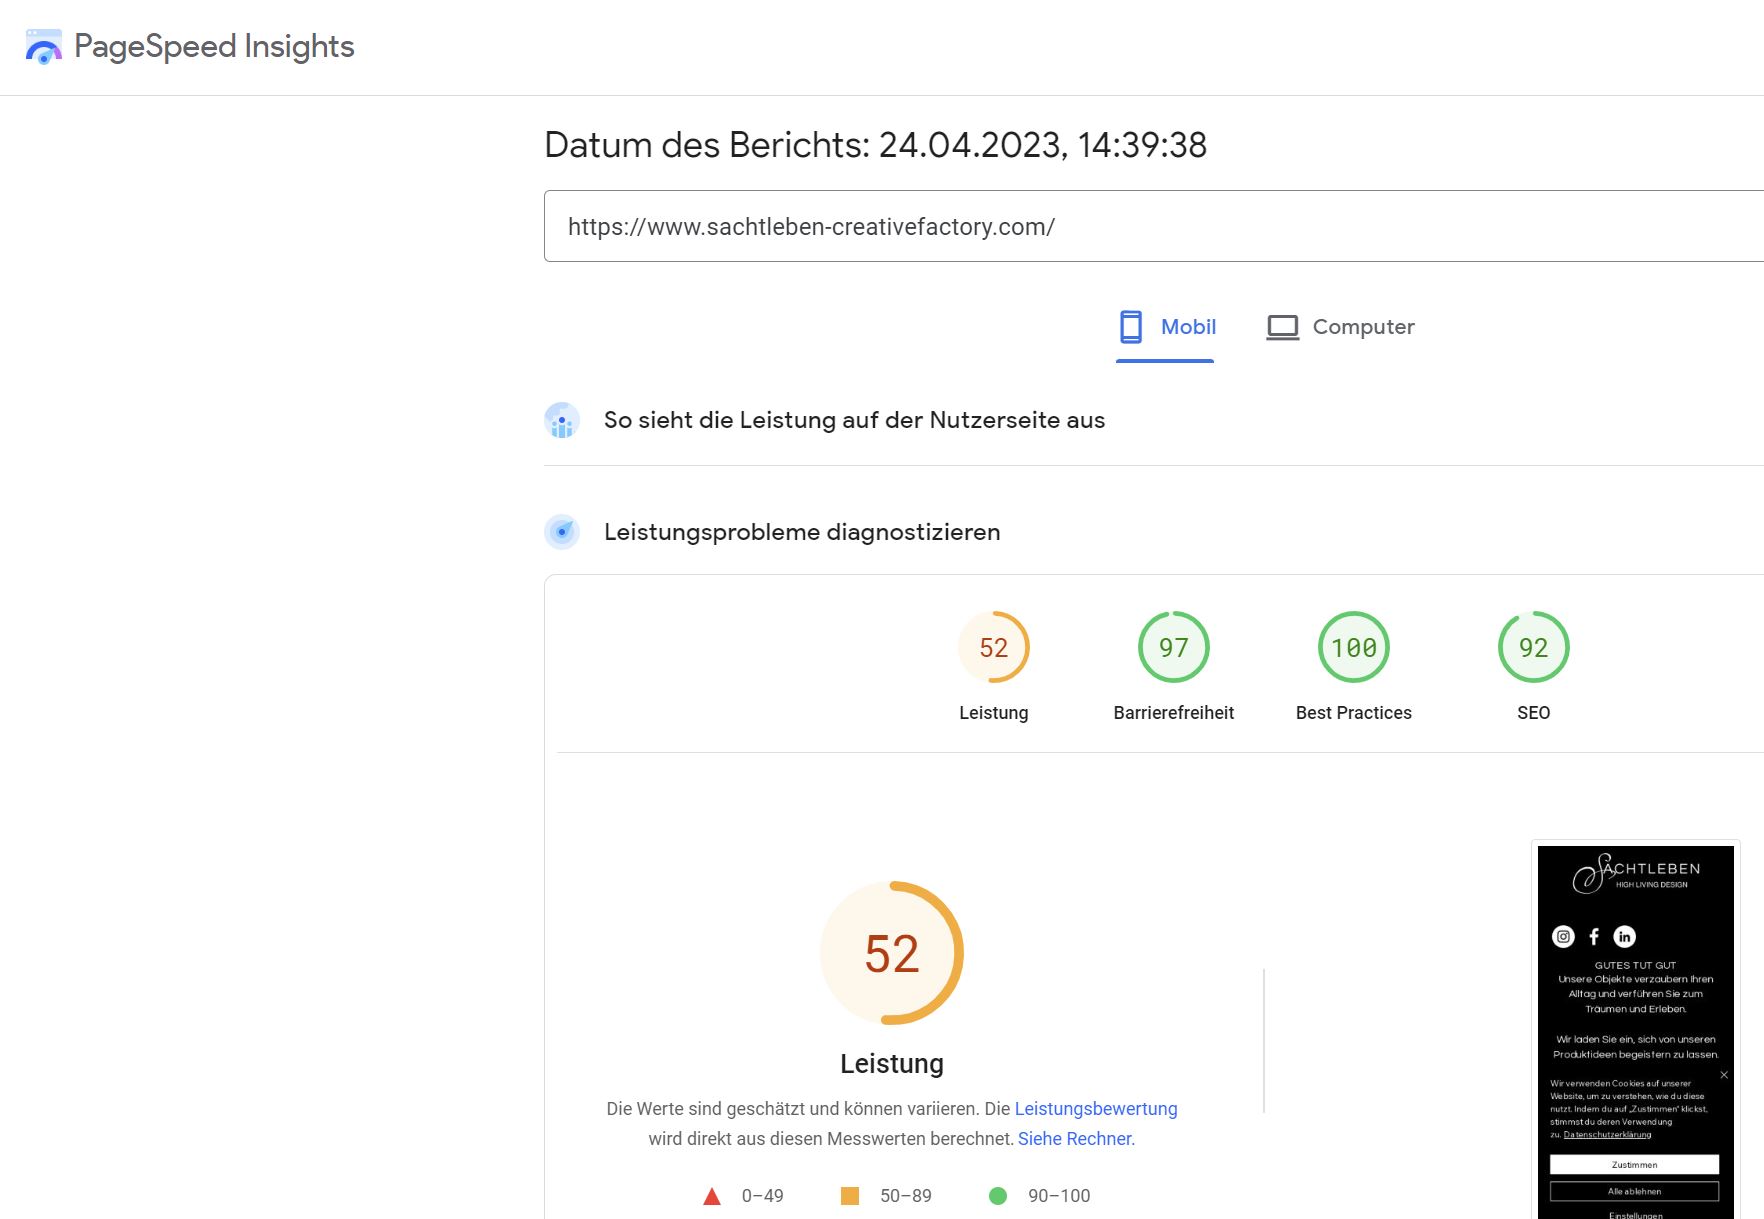Screen dimensions: 1764x1219
Task: Switch to the Mobil tab
Action: pos(1165,327)
